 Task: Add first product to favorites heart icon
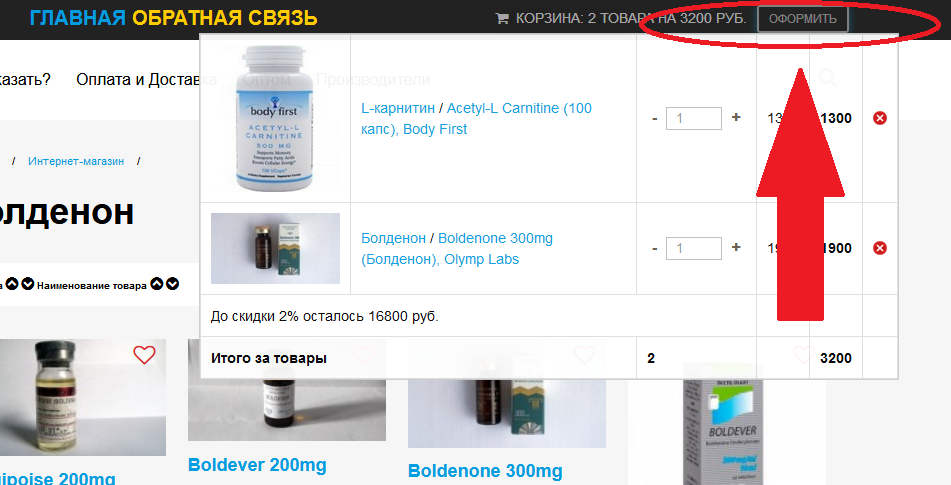tap(144, 355)
